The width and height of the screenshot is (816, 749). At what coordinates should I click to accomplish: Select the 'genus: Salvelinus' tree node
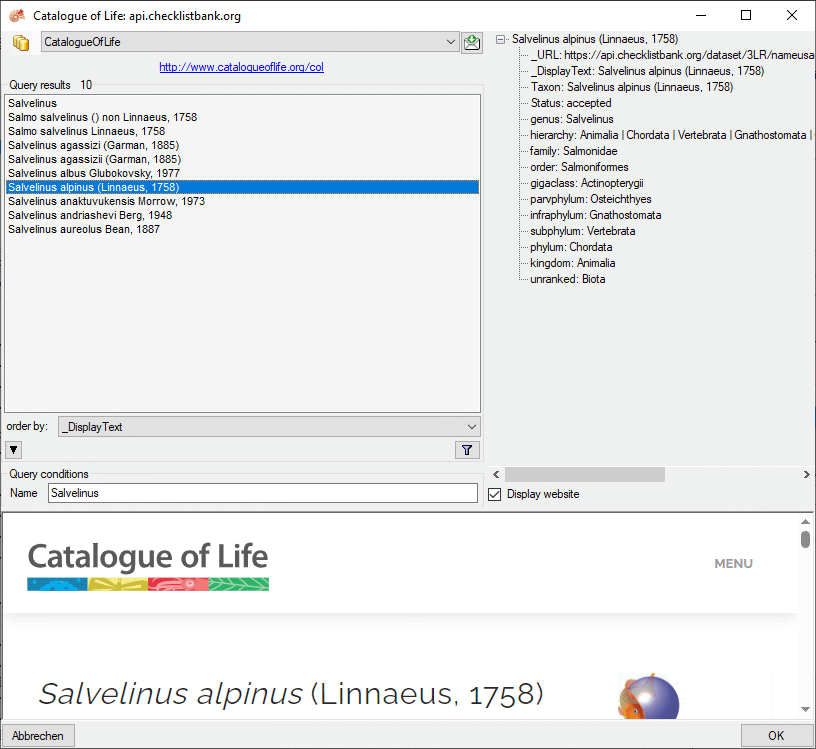click(571, 119)
